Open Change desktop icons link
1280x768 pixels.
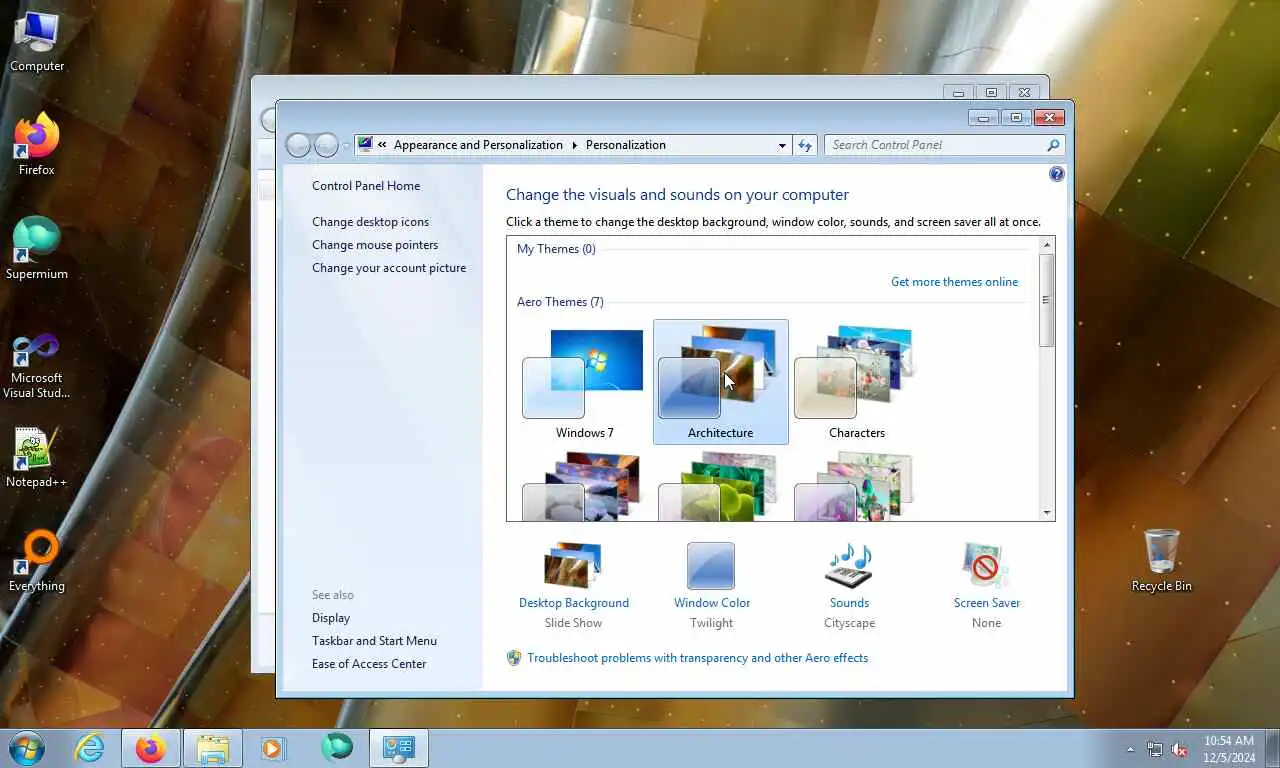pos(370,222)
